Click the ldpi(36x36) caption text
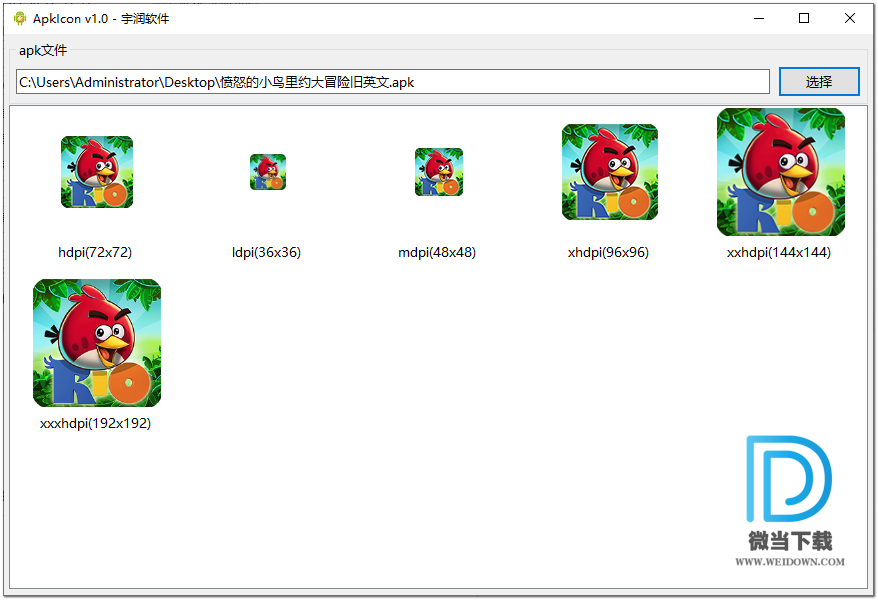 coord(266,253)
